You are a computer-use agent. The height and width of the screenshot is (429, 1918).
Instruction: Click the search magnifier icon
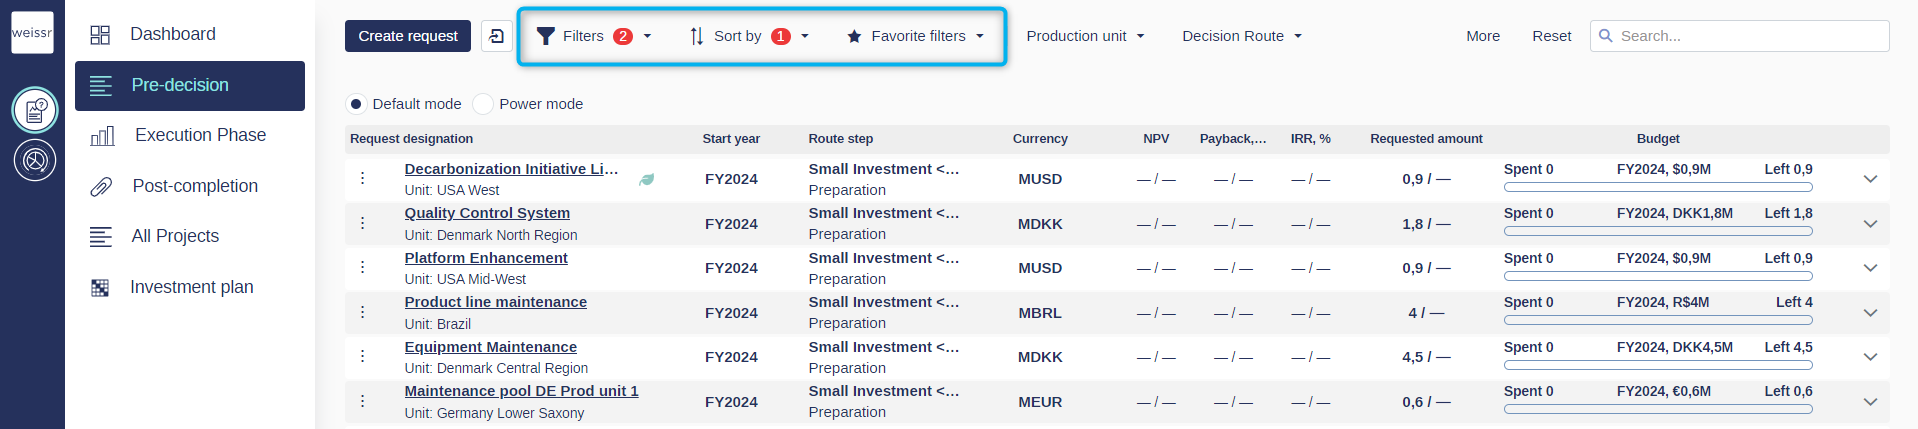(1606, 36)
